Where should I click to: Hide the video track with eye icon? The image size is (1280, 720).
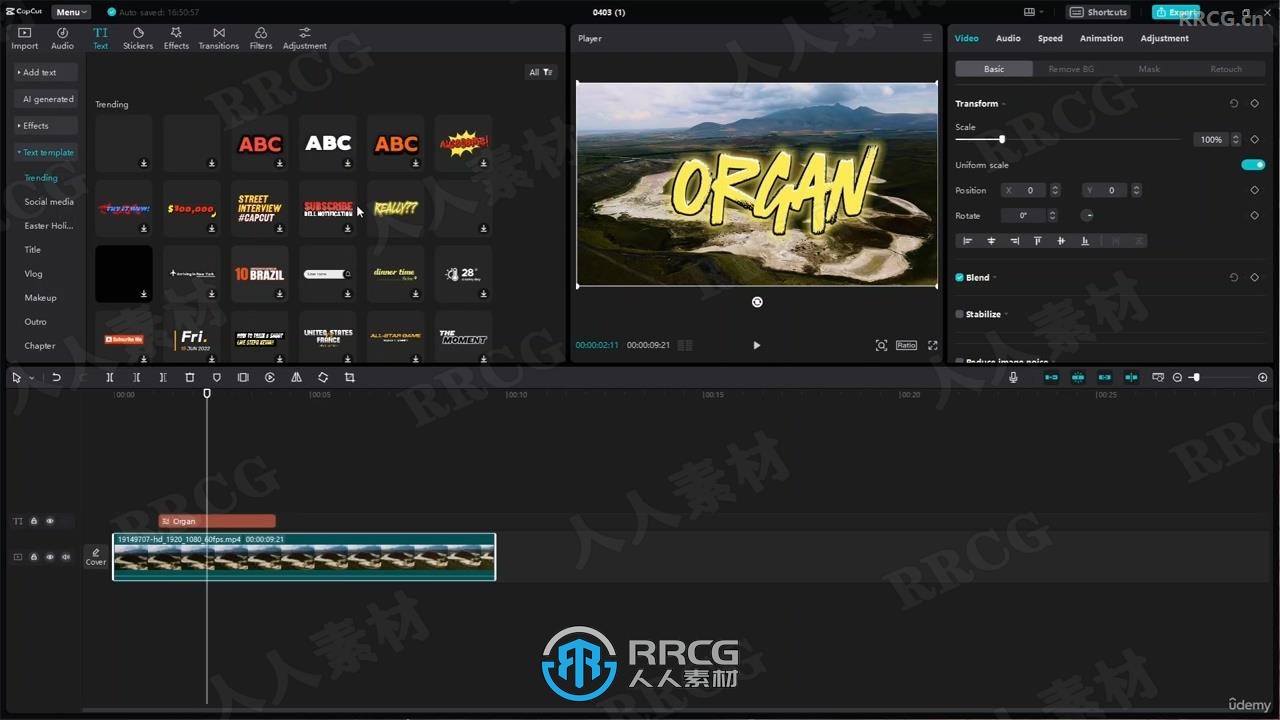[x=50, y=557]
